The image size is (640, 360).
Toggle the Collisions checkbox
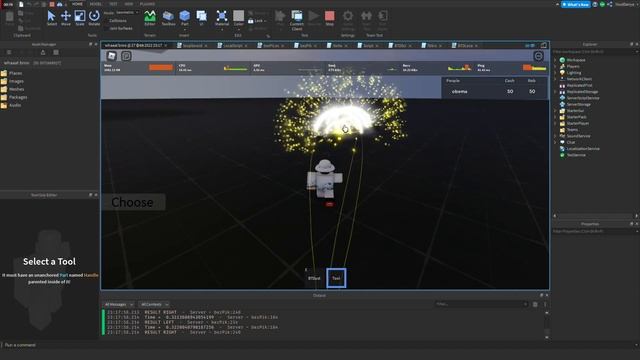click(107, 20)
